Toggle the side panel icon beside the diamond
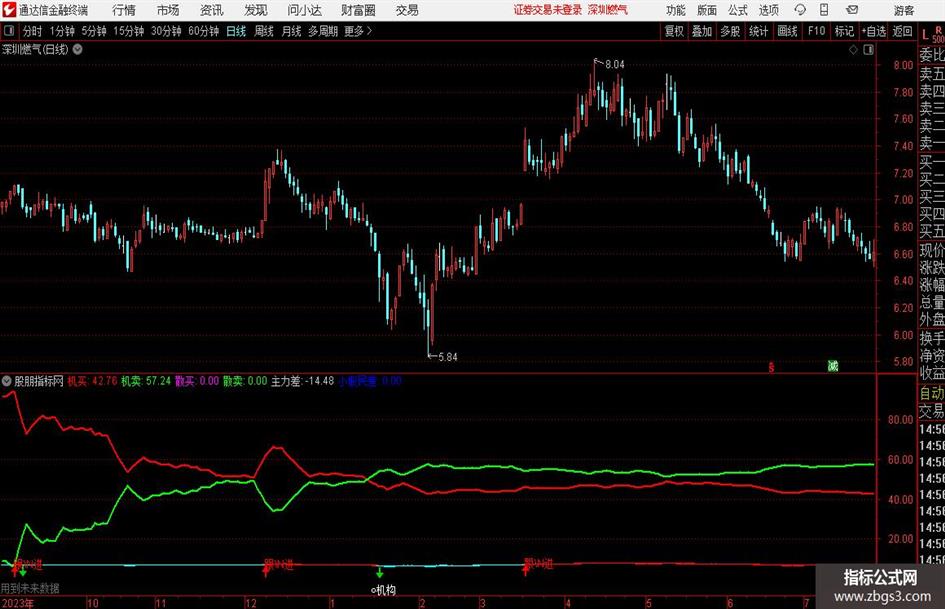 click(x=868, y=50)
